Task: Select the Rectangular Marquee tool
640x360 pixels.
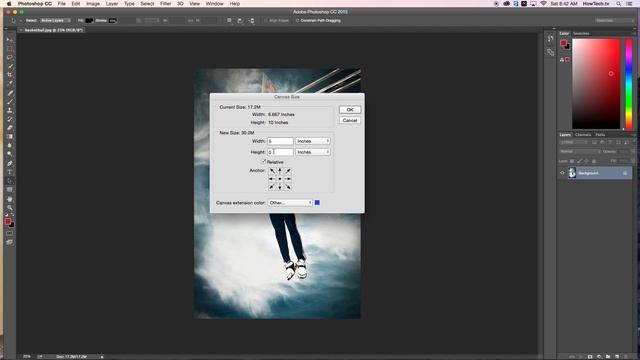Action: click(10, 49)
